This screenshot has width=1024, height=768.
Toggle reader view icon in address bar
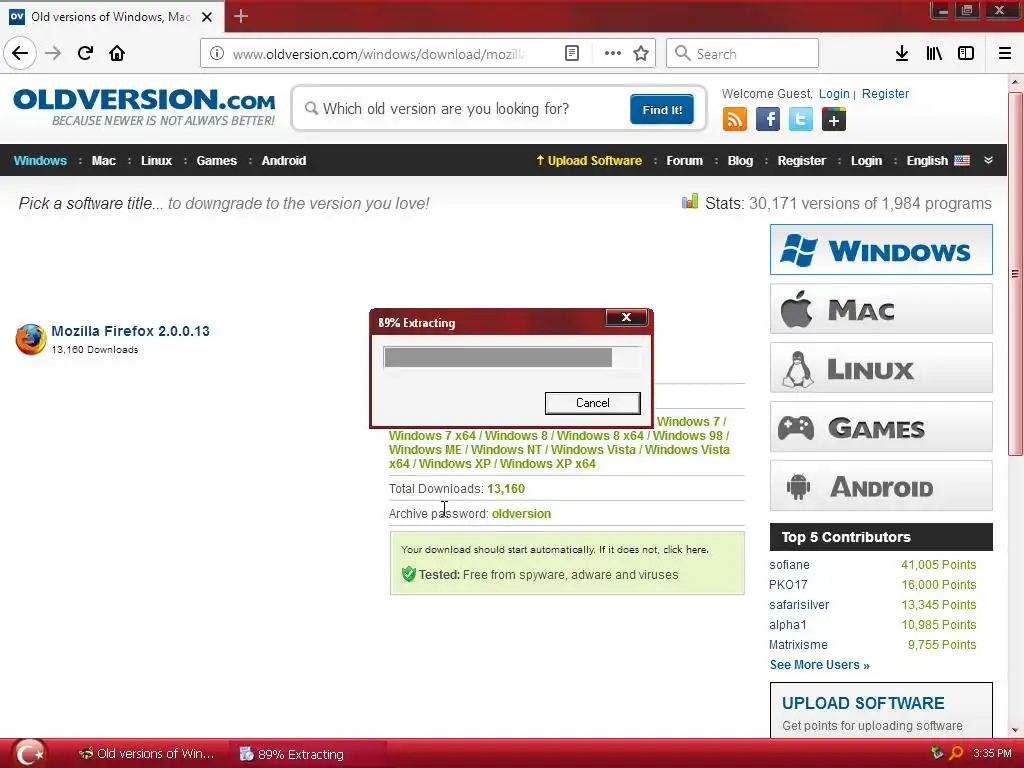(x=571, y=54)
